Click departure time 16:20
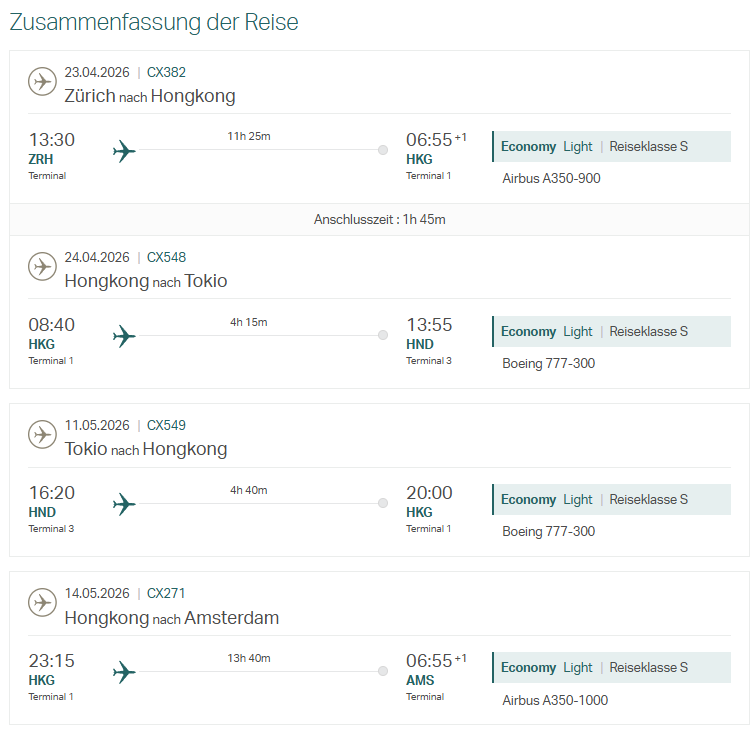The height and width of the screenshot is (731, 756). [52, 493]
